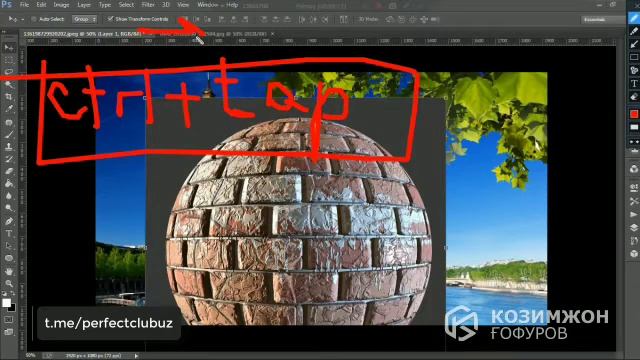Click Align horizontal centers in the options bar
The width and height of the screenshot is (640, 360).
[233, 19]
